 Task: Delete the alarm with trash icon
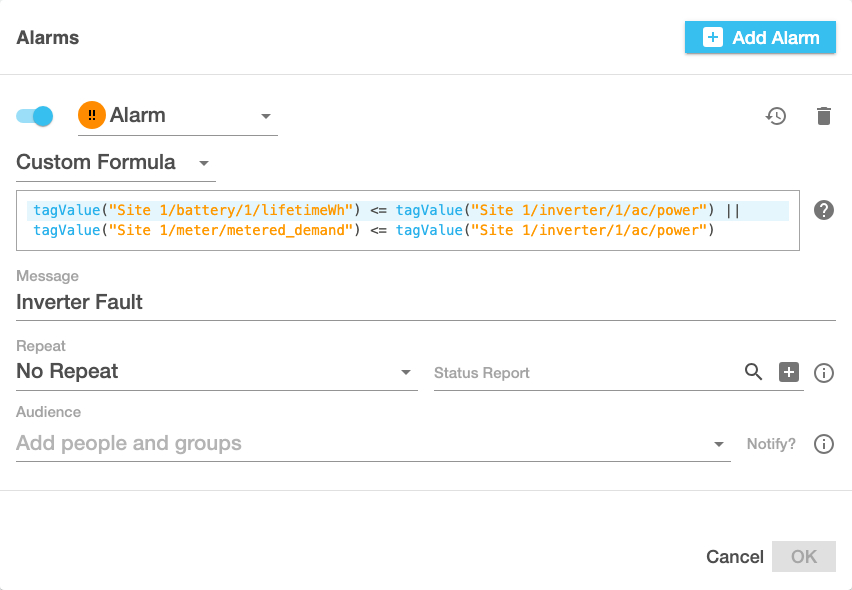(823, 116)
